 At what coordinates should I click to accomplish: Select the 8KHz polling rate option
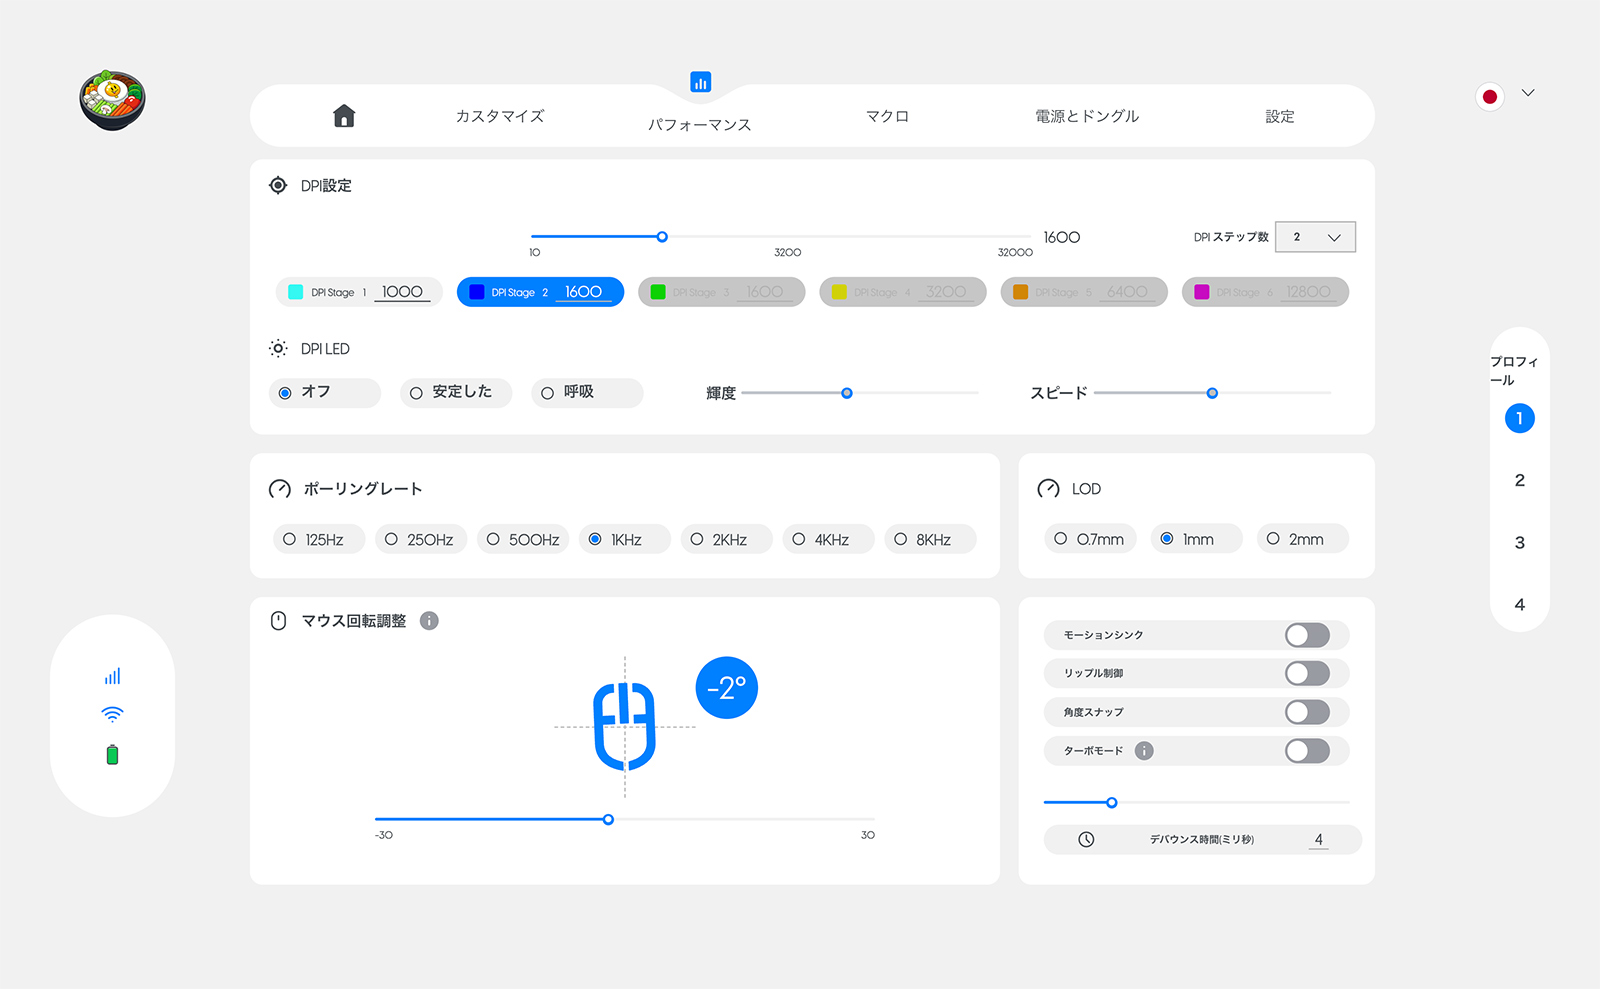(x=930, y=540)
